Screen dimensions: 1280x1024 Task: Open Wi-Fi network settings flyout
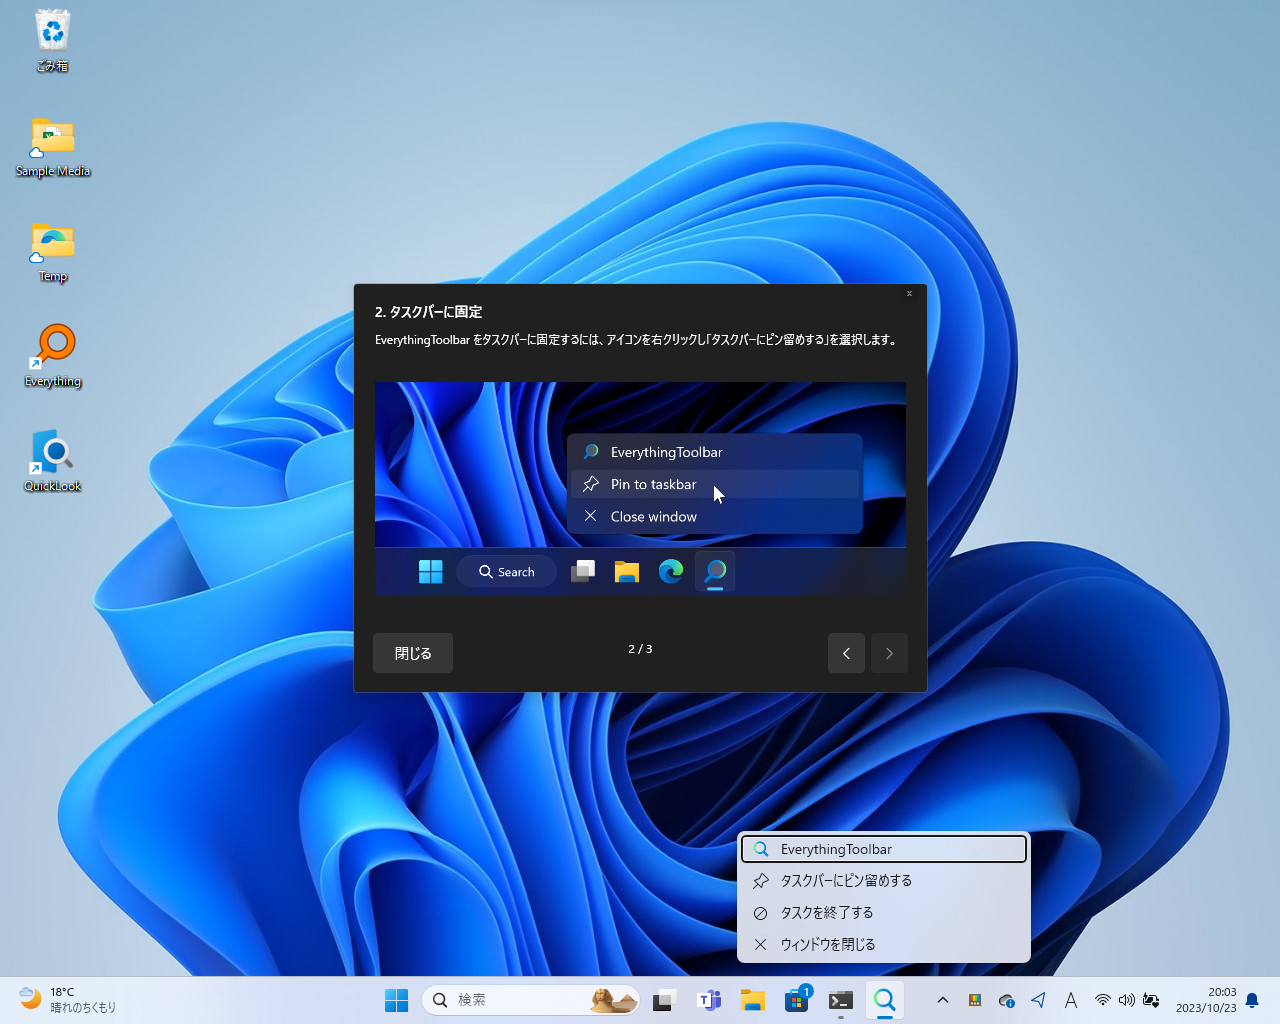point(1103,1000)
